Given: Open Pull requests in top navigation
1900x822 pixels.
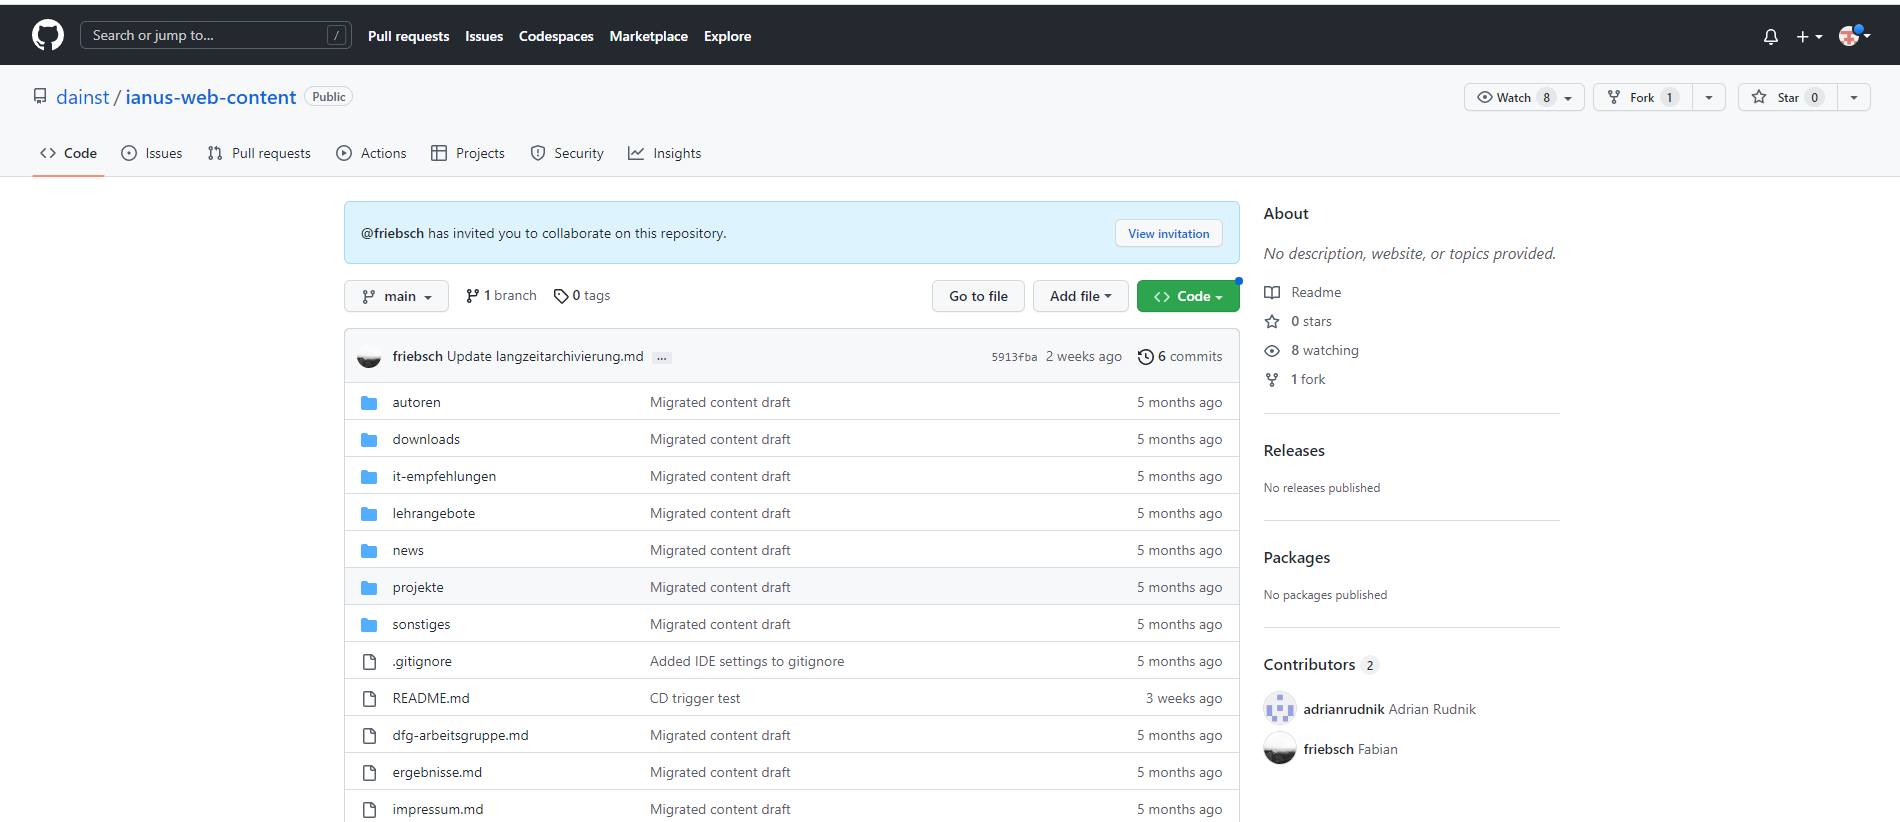Looking at the screenshot, I should 408,36.
